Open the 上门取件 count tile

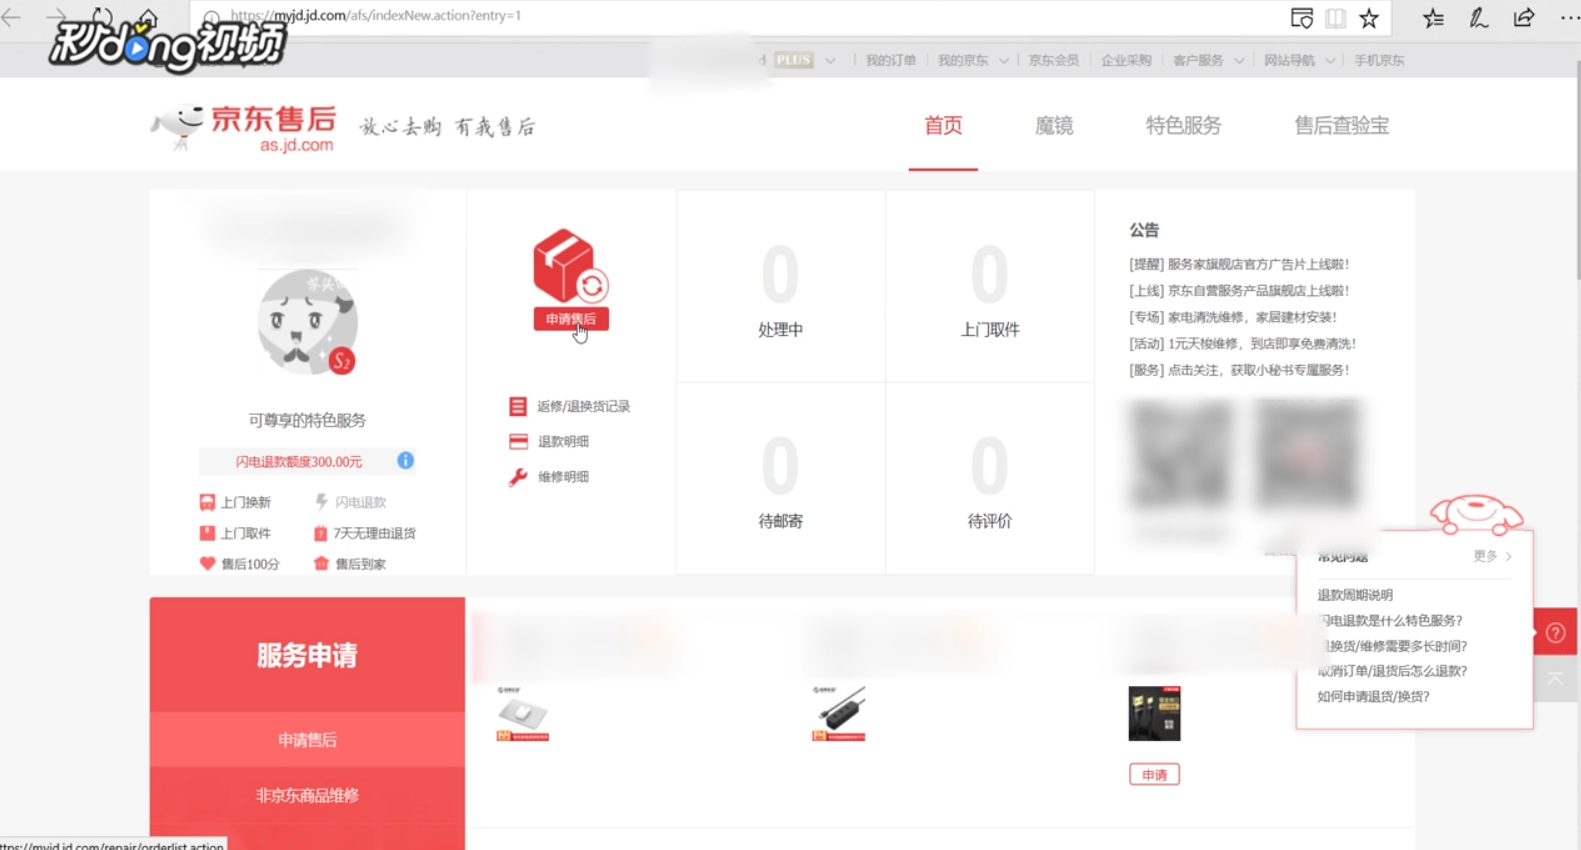click(990, 286)
